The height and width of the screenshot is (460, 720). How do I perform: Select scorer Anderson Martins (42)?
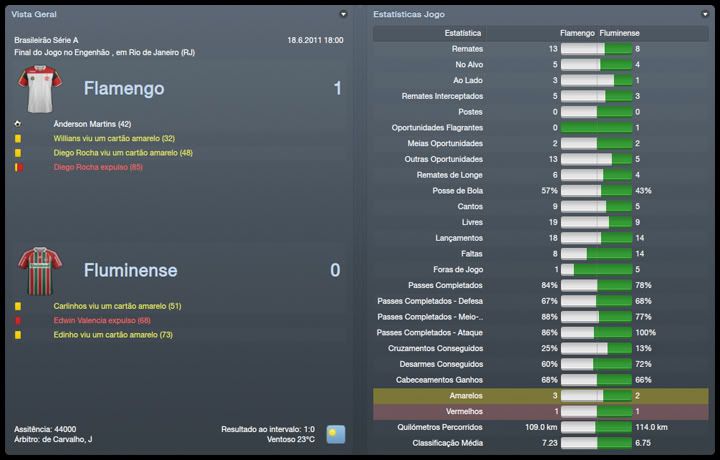(x=92, y=124)
